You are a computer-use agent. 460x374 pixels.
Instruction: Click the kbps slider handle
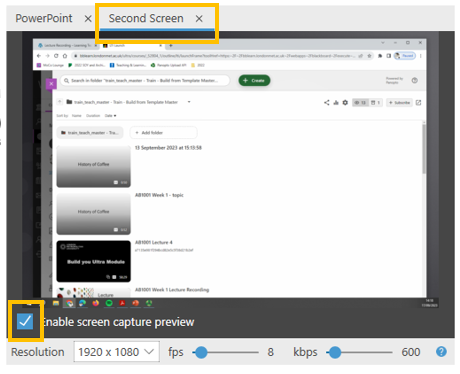coord(335,352)
